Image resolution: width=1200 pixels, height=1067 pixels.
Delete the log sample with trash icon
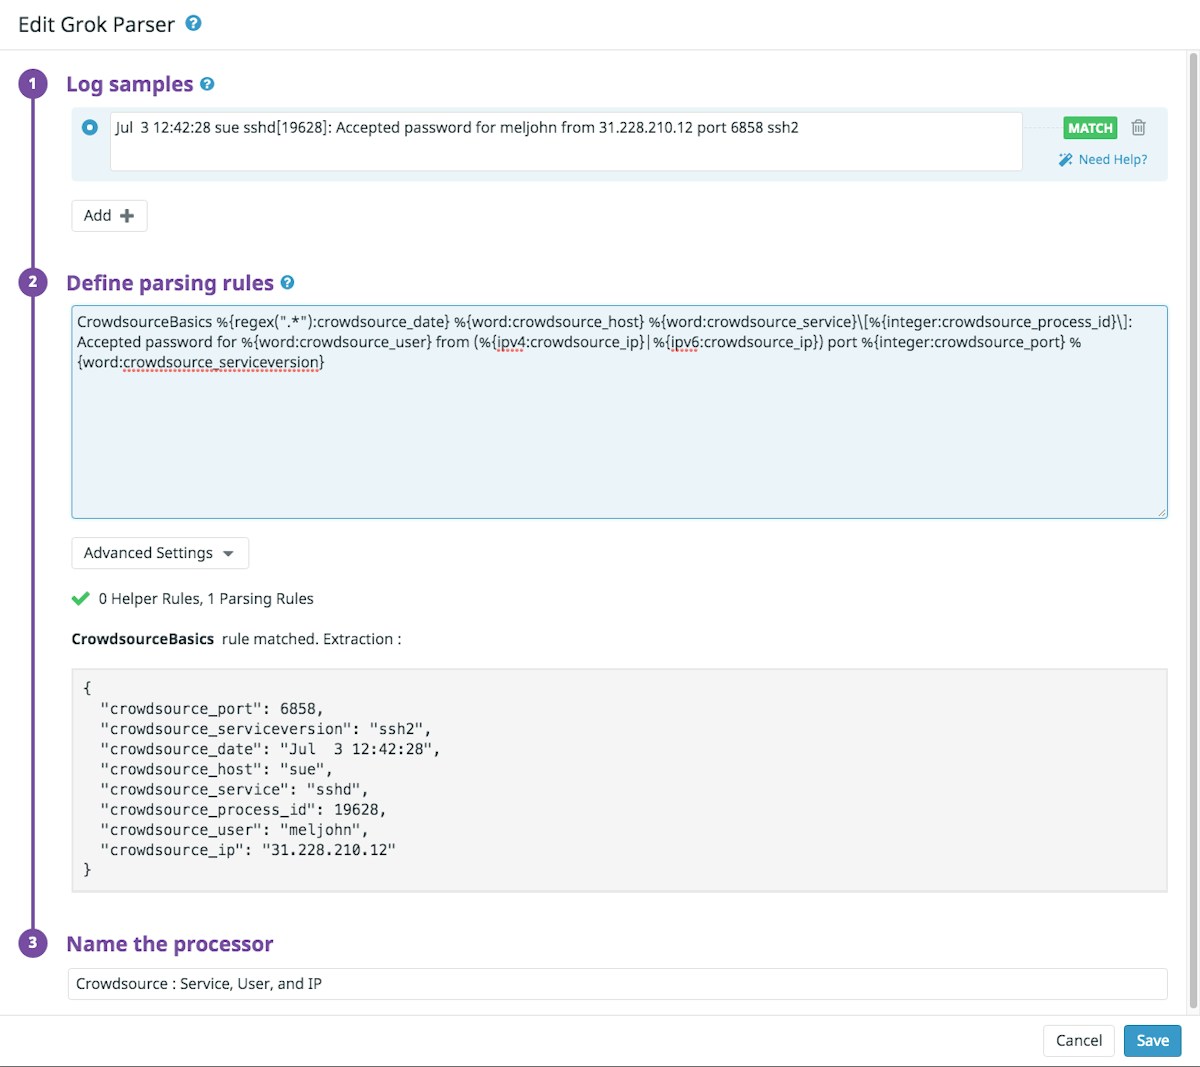(x=1138, y=128)
